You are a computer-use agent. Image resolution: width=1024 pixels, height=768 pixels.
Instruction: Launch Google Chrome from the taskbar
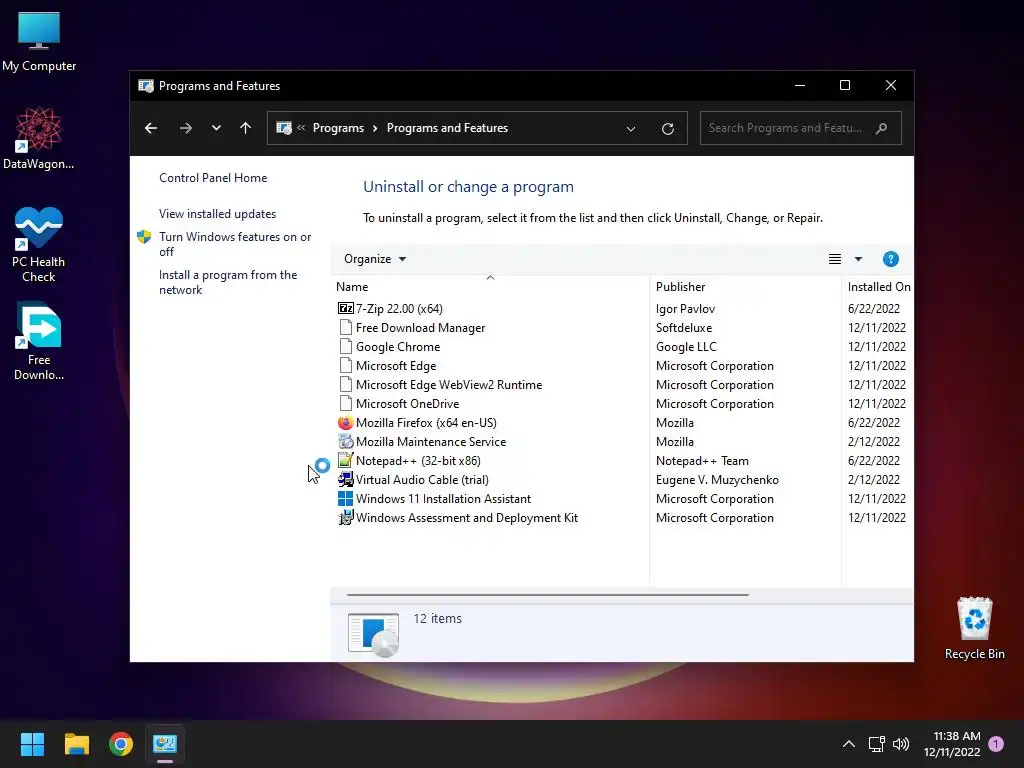pos(121,744)
